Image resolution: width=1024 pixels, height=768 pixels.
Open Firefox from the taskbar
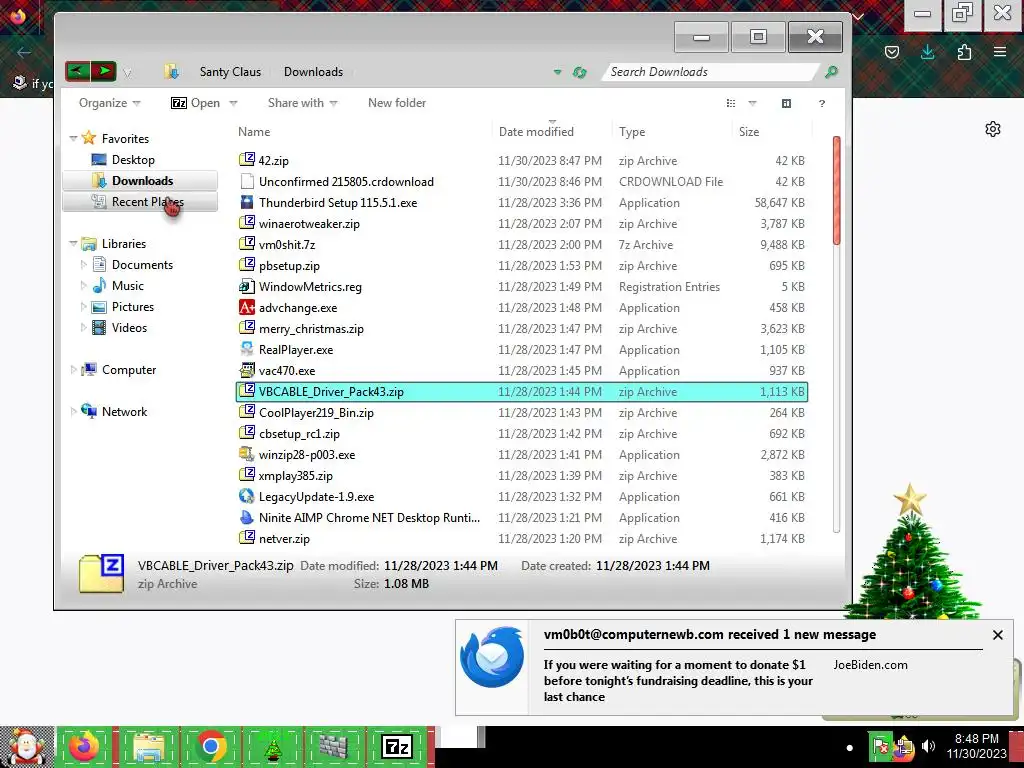[x=84, y=746]
